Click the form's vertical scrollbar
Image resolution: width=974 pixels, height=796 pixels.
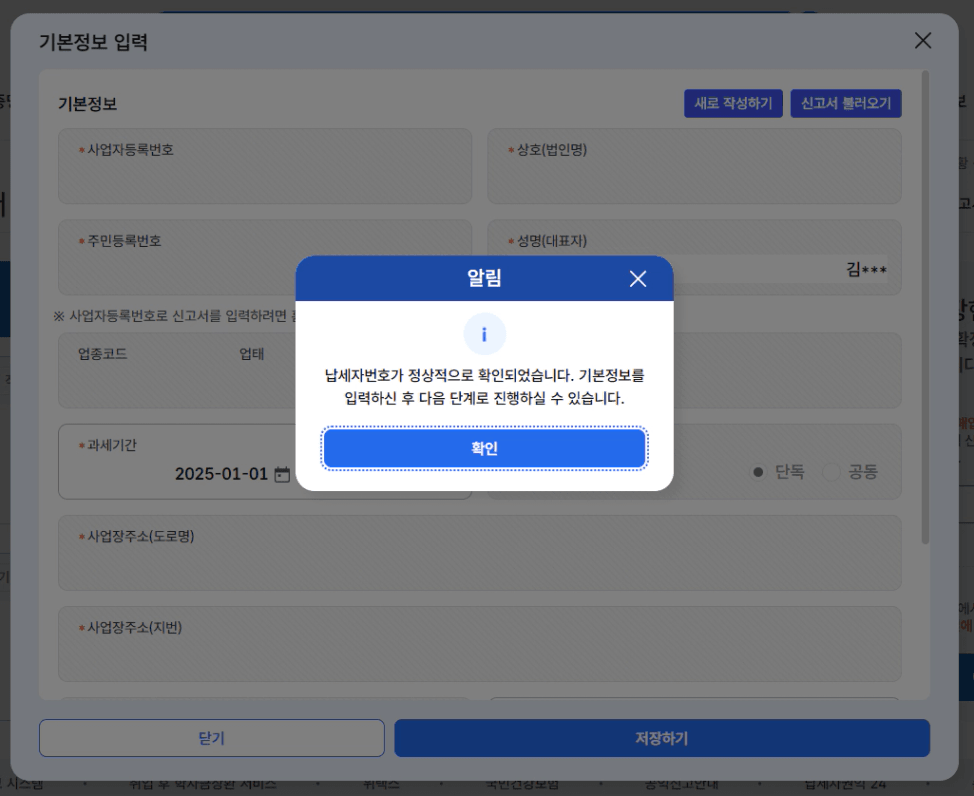tap(925, 300)
